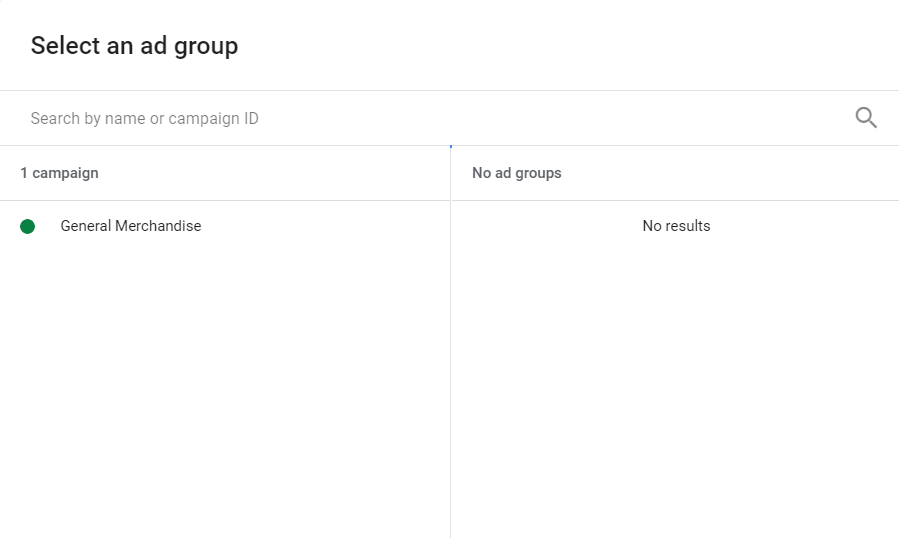Click the blue progress mark above the pane divider
This screenshot has height=538, width=899.
click(451, 147)
